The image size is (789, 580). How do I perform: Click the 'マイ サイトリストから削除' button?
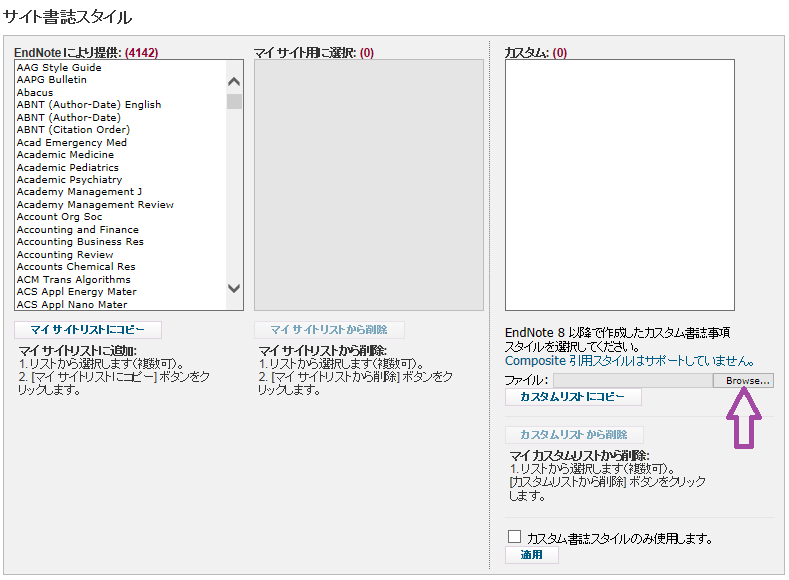click(x=329, y=330)
